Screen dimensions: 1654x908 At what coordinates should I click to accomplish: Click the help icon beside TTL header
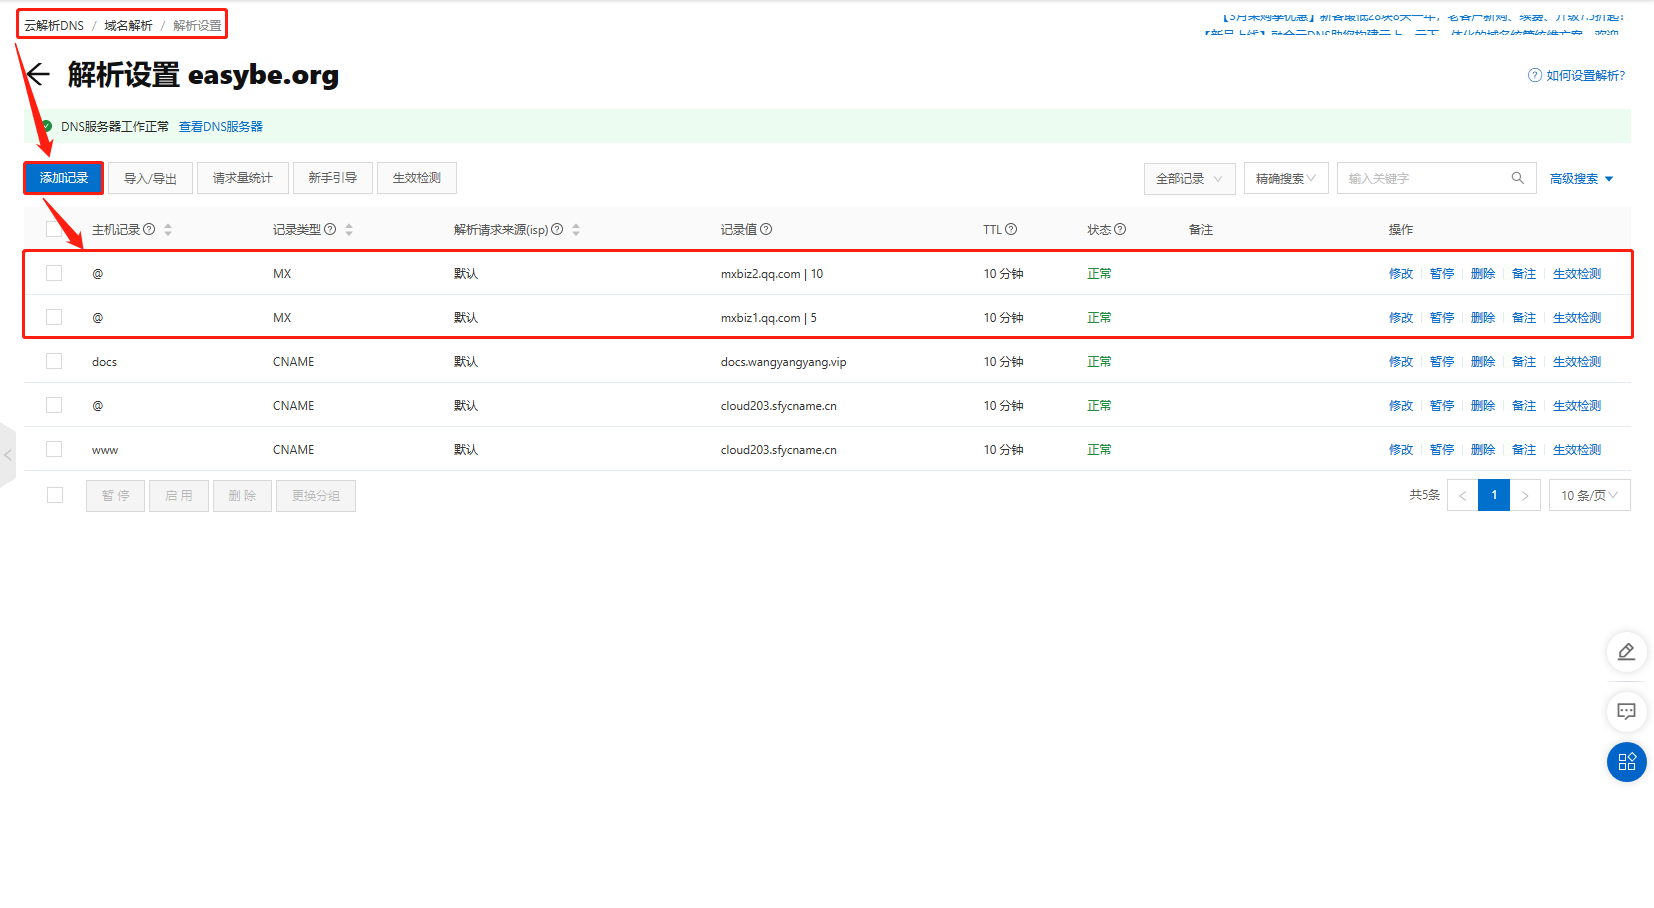[x=1011, y=229]
